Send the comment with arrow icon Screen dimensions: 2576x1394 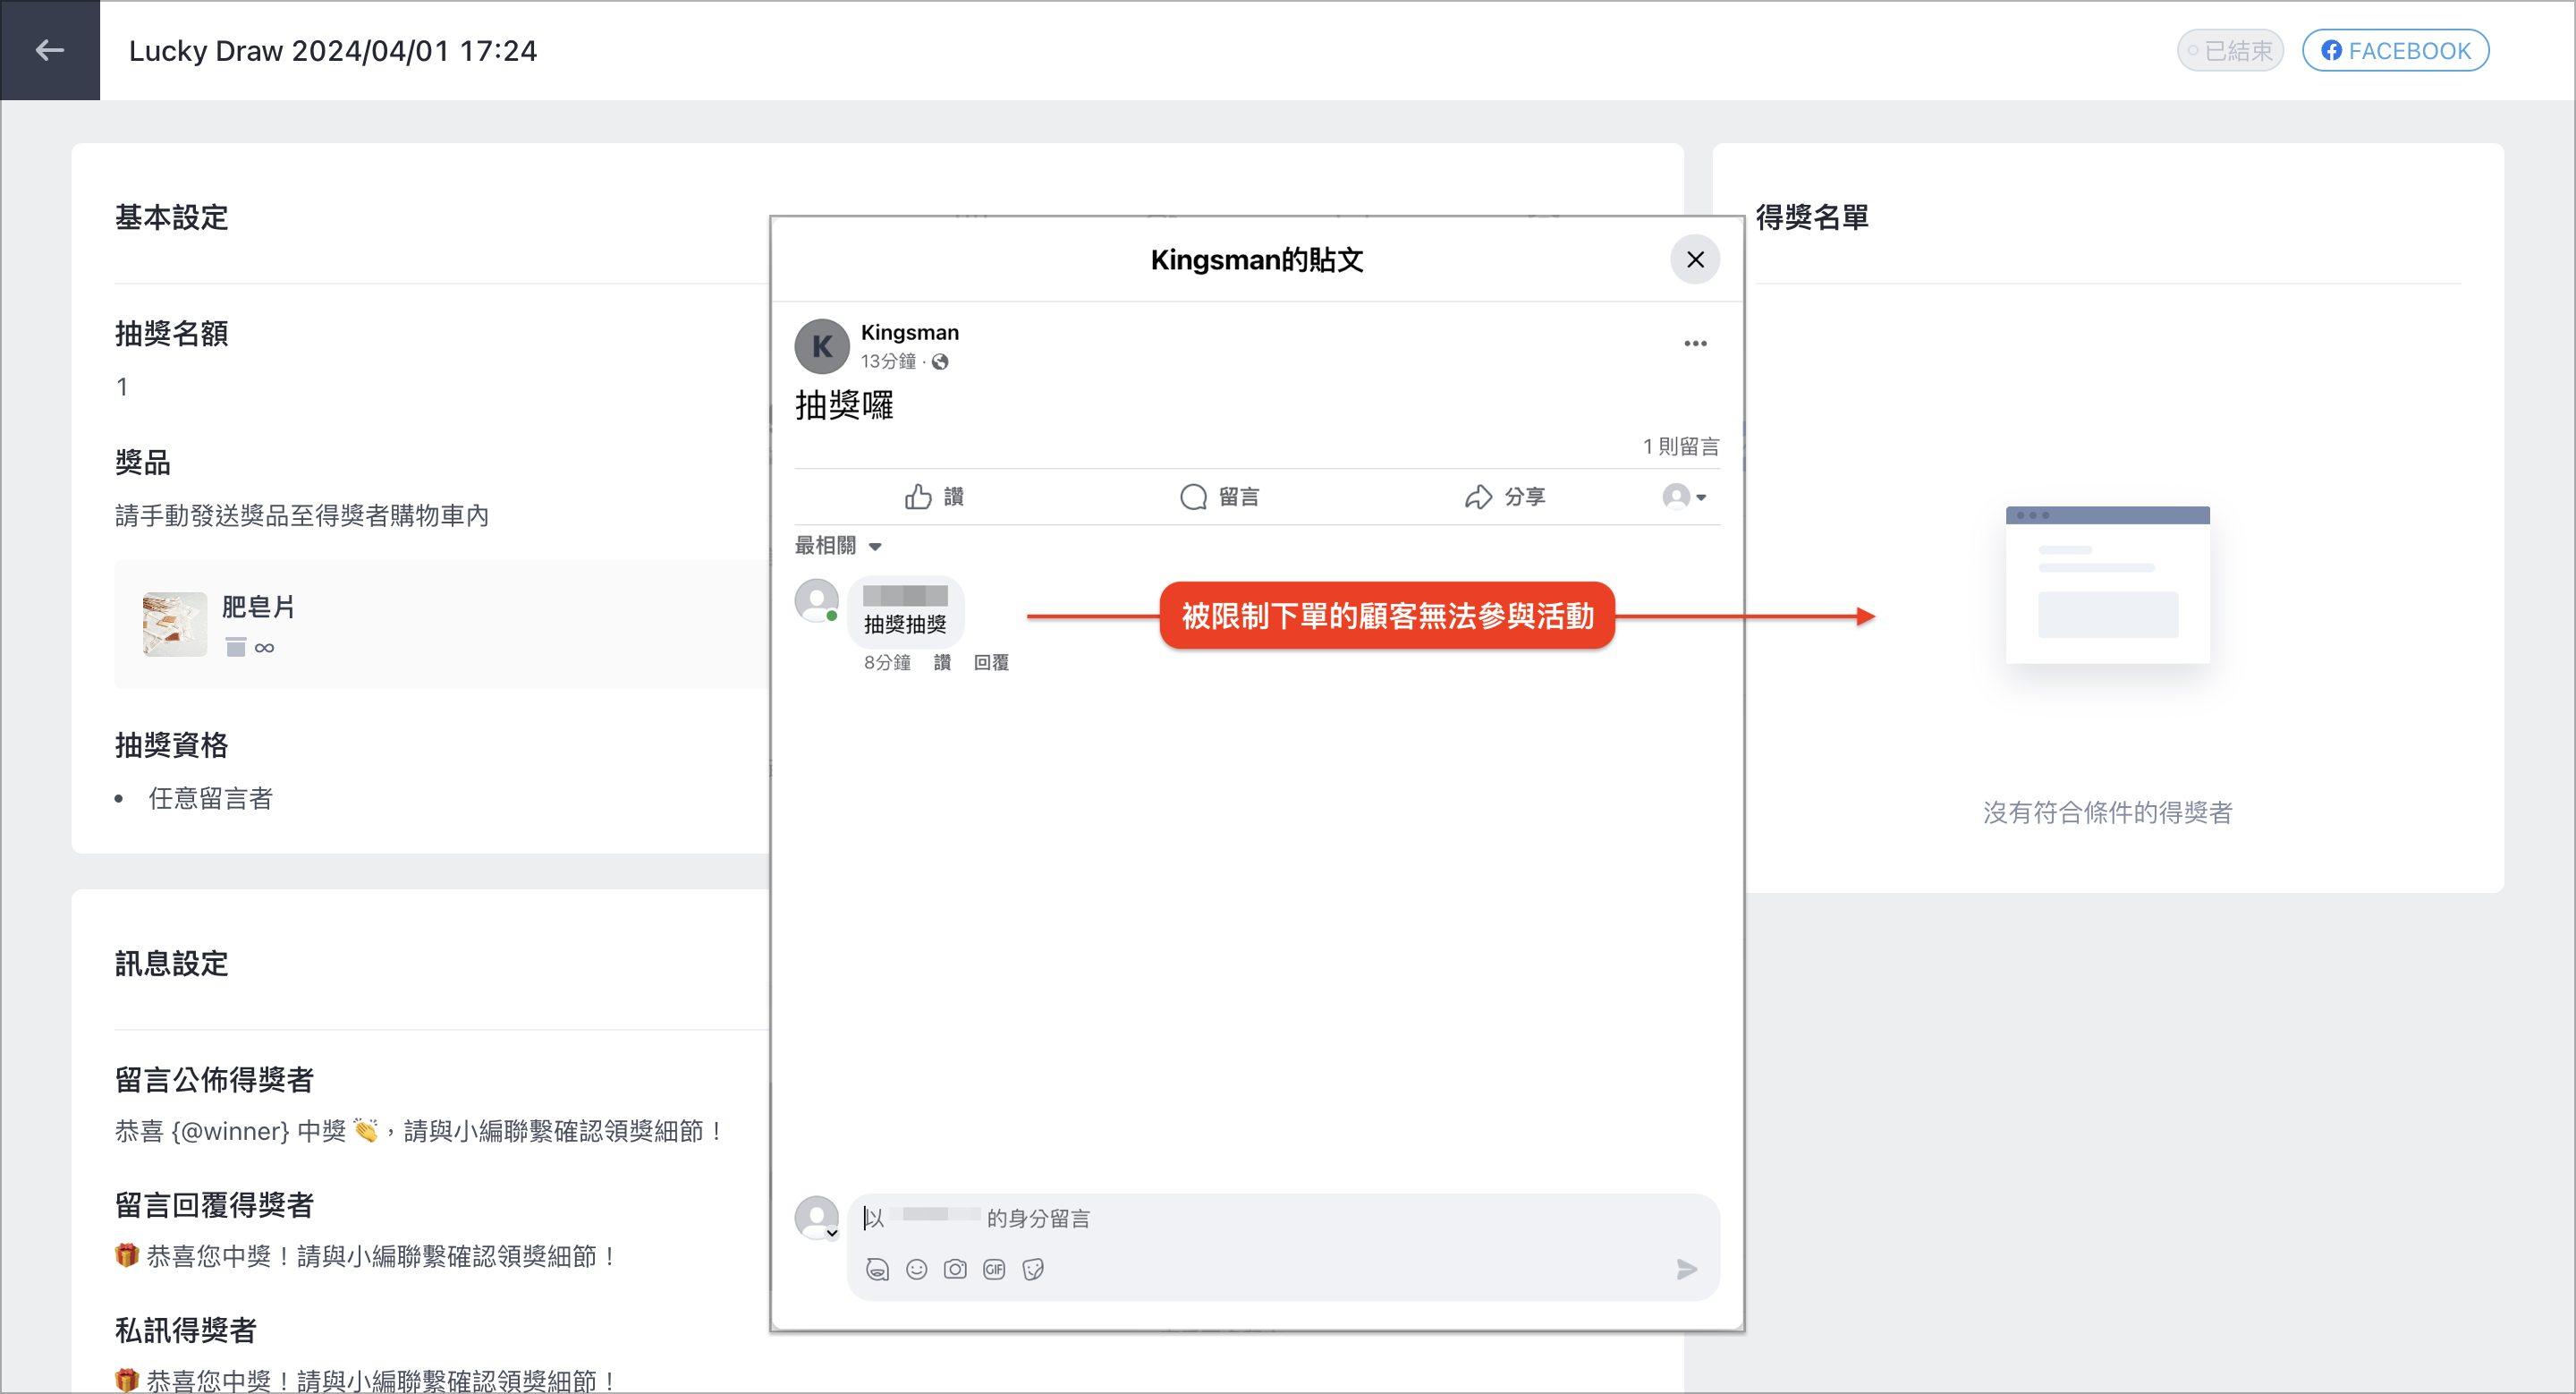tap(1685, 1269)
